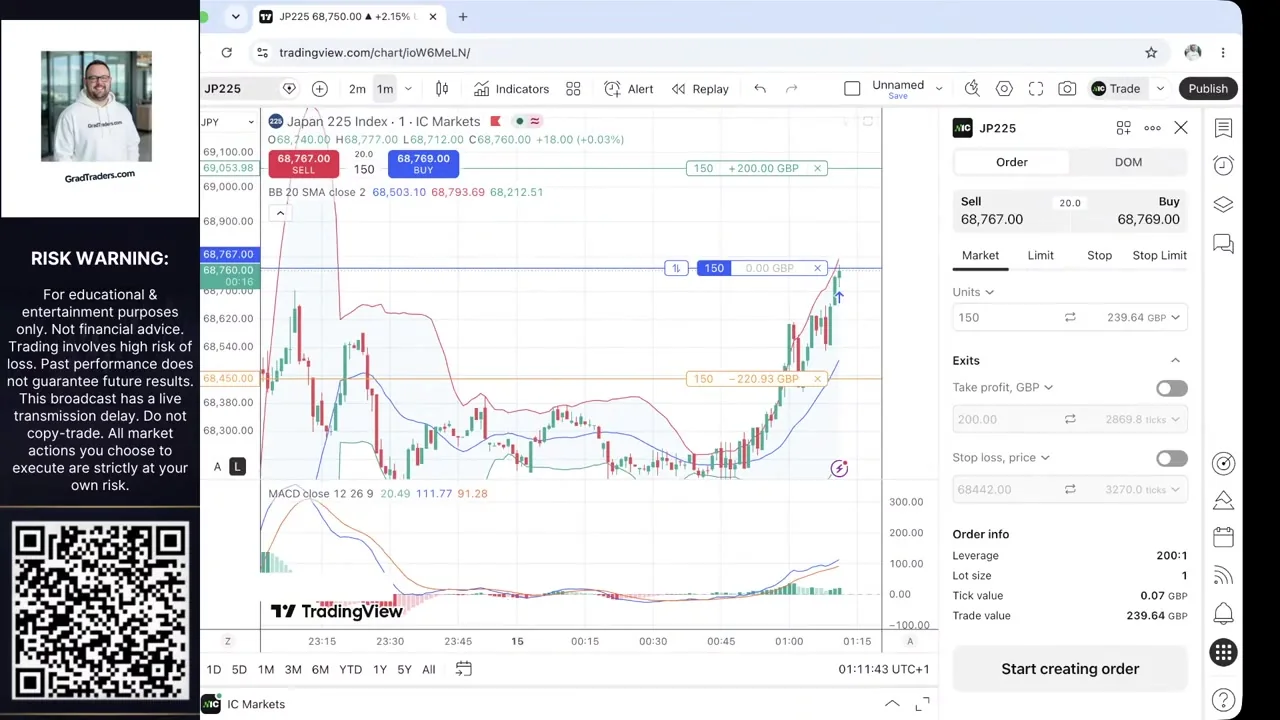This screenshot has height=720, width=1280.
Task: Open browser tab list dropdown
Action: (235, 17)
